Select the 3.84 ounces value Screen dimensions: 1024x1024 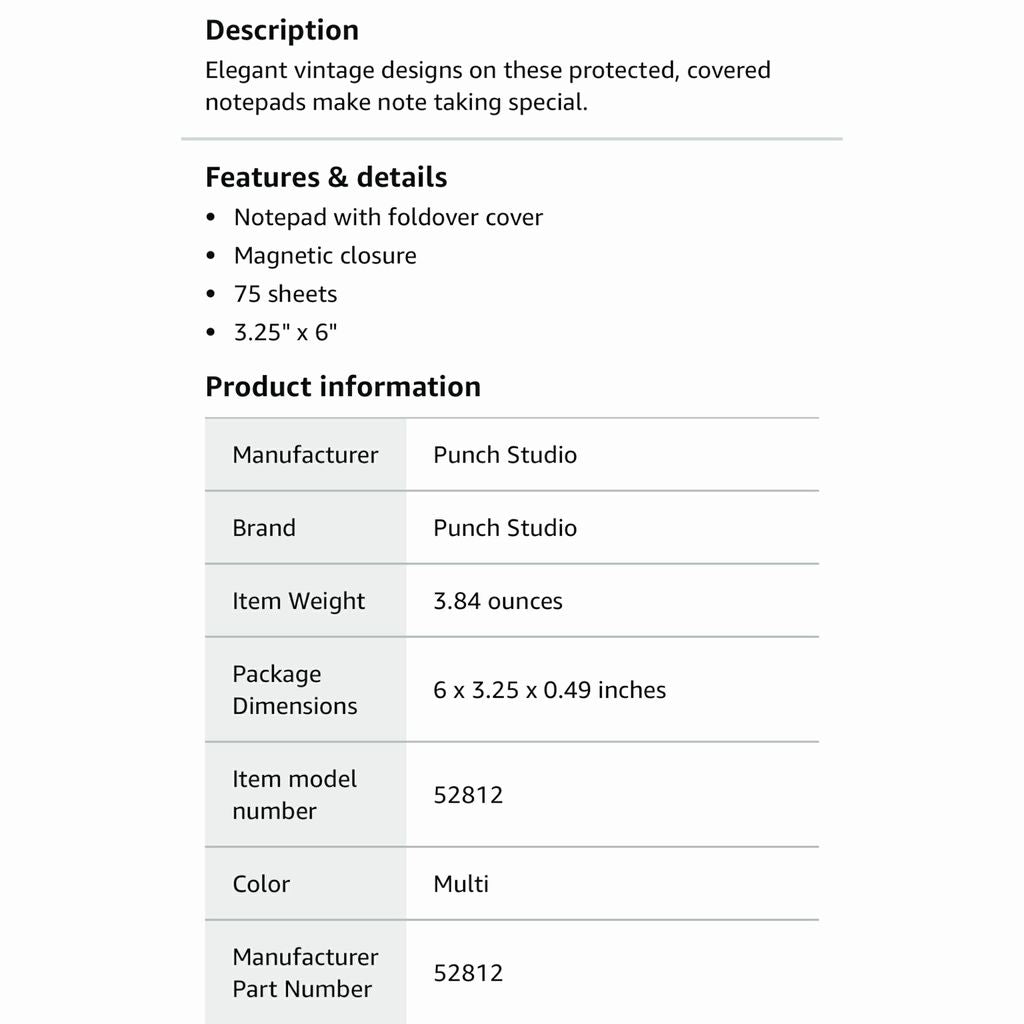pyautogui.click(x=498, y=601)
